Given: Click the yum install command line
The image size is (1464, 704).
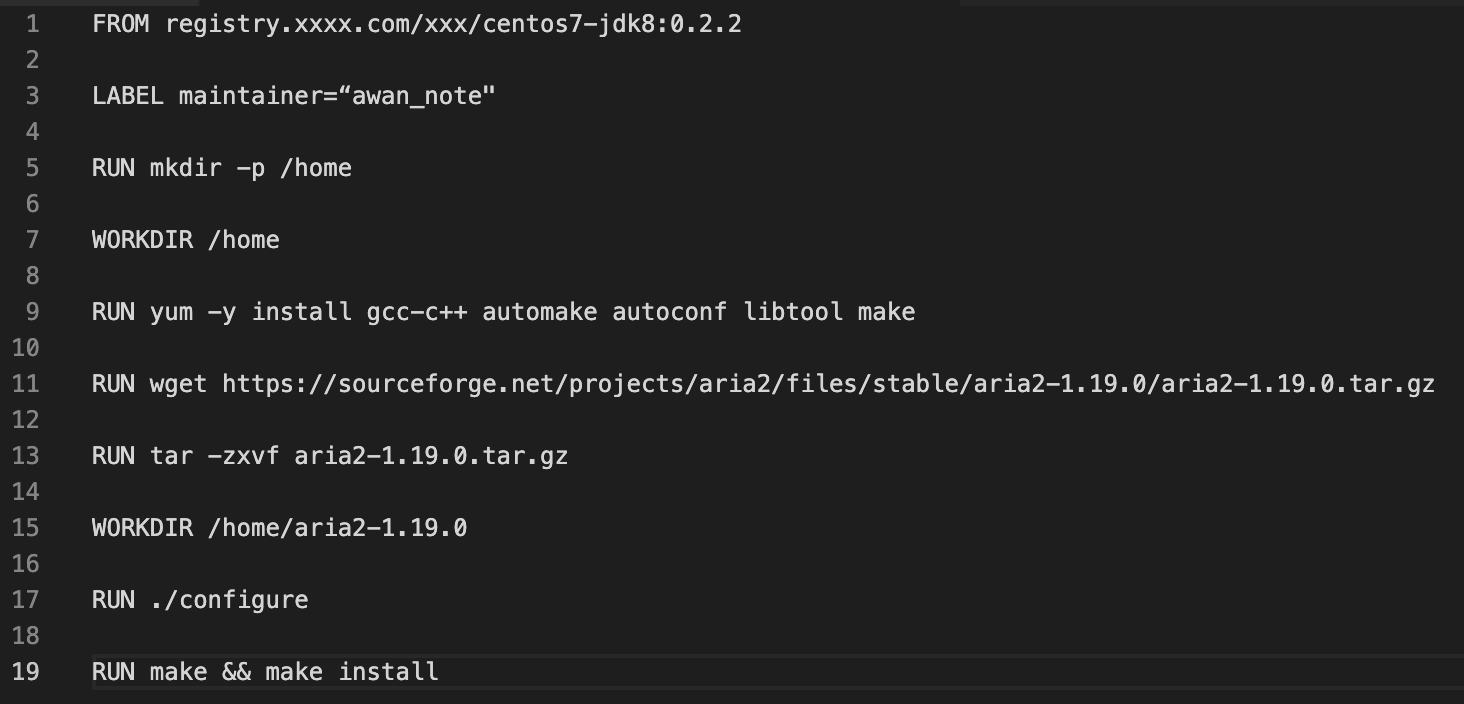Looking at the screenshot, I should coord(504,312).
